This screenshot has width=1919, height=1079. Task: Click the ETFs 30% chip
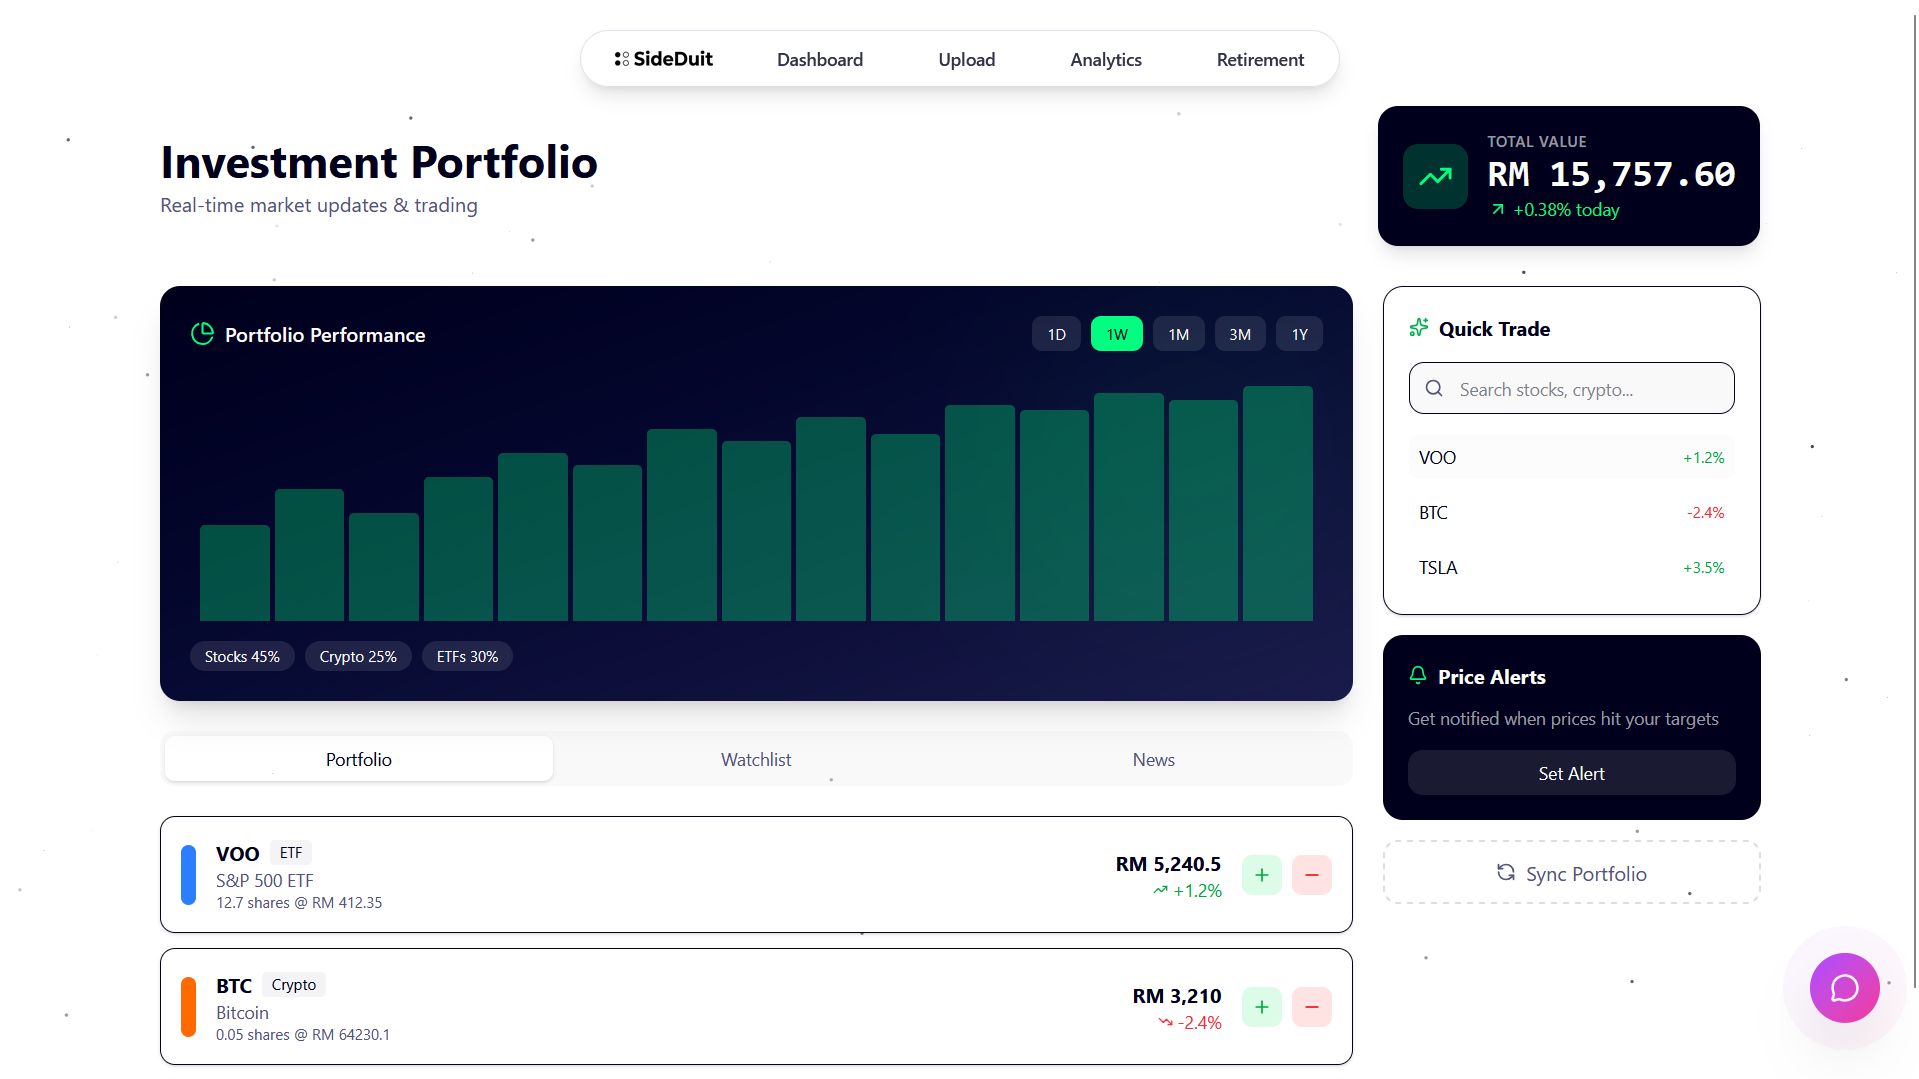coord(467,656)
